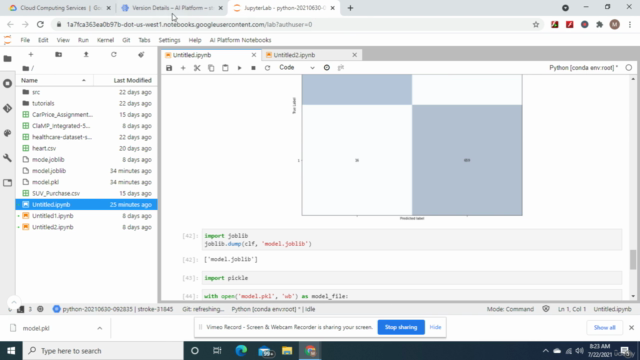Cut selected cell with scissors icon
The image size is (640, 360).
coord(197,68)
